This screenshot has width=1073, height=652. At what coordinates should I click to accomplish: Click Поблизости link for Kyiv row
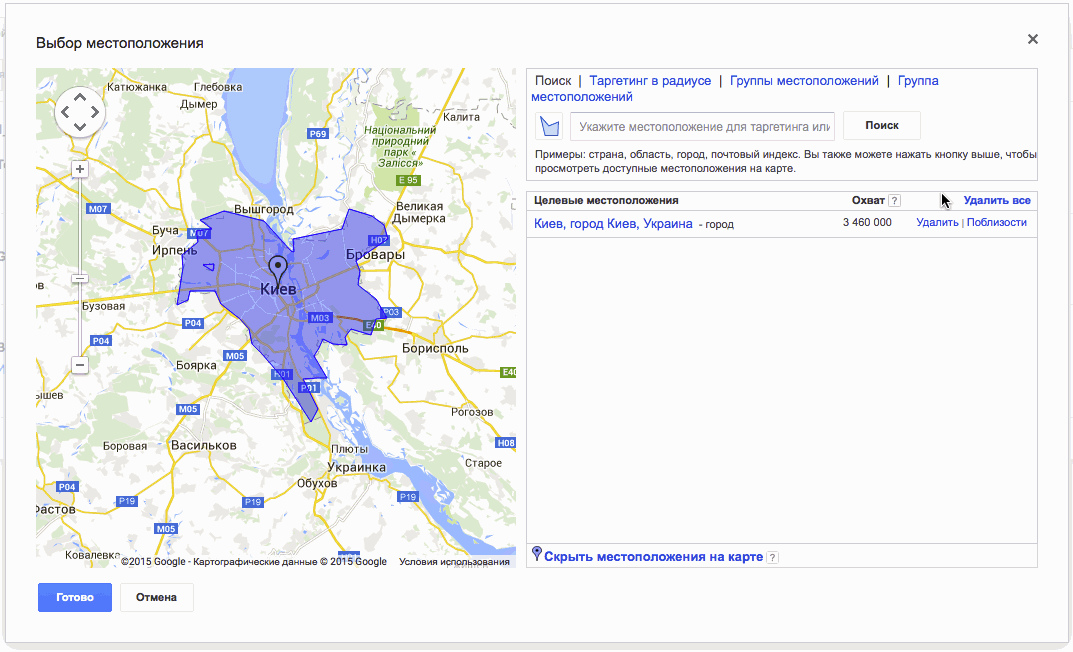pos(996,222)
